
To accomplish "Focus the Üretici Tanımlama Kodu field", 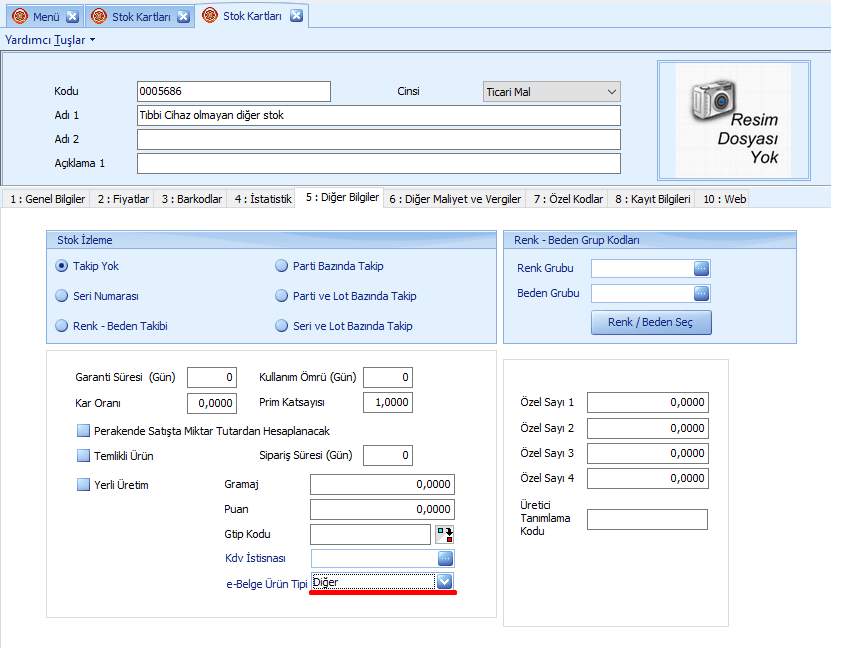I will click(x=647, y=520).
